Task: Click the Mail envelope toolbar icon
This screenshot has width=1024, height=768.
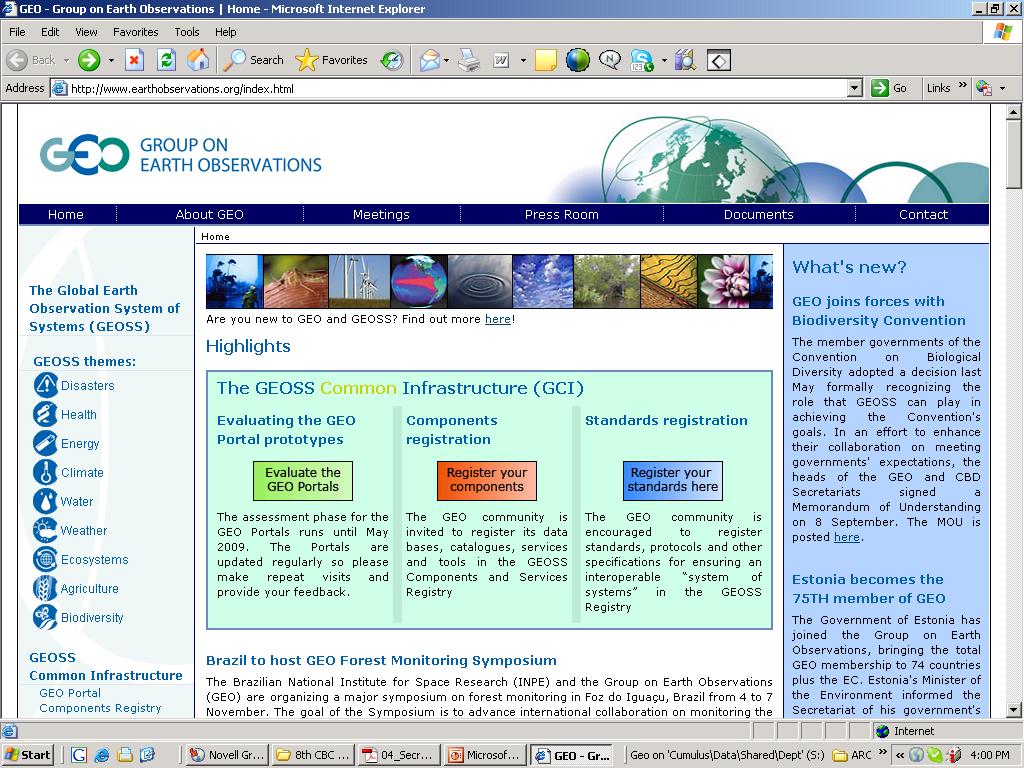Action: [430, 60]
